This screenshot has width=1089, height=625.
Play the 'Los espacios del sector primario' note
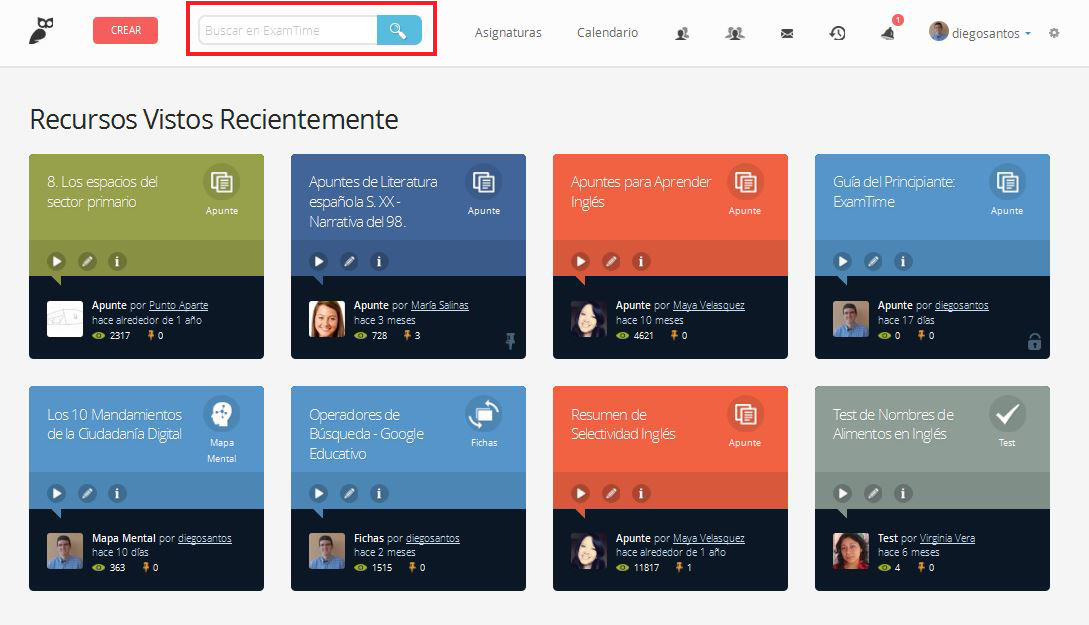tap(57, 261)
